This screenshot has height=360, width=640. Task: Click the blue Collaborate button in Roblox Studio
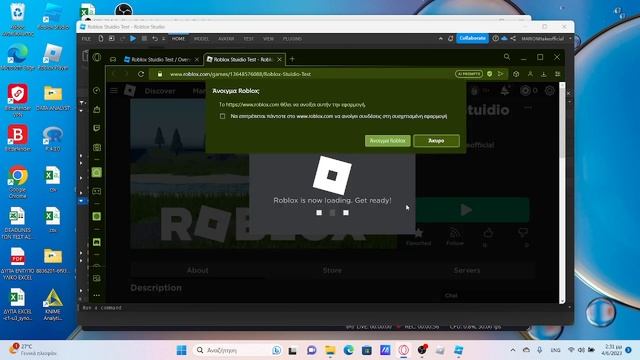(x=472, y=38)
